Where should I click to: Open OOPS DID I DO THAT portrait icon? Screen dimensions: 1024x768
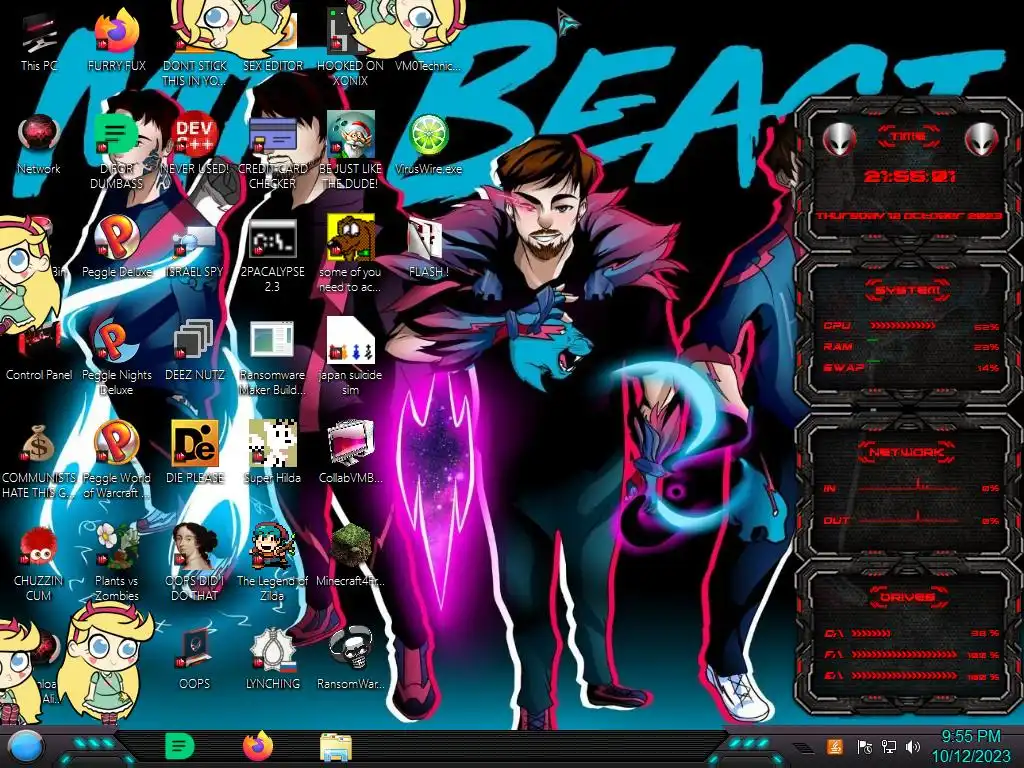tap(195, 563)
